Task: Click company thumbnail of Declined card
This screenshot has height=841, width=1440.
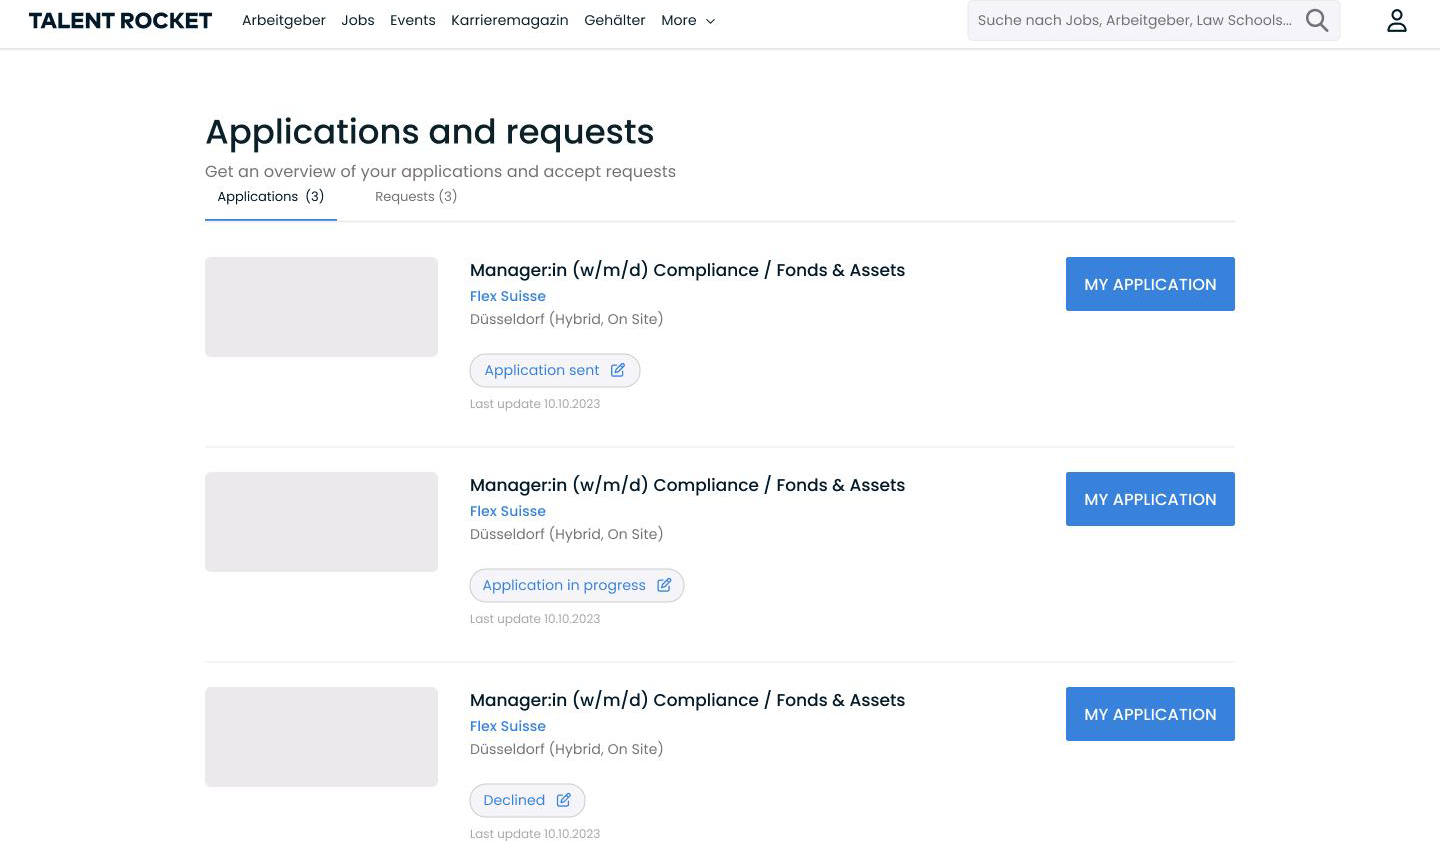Action: (x=321, y=737)
